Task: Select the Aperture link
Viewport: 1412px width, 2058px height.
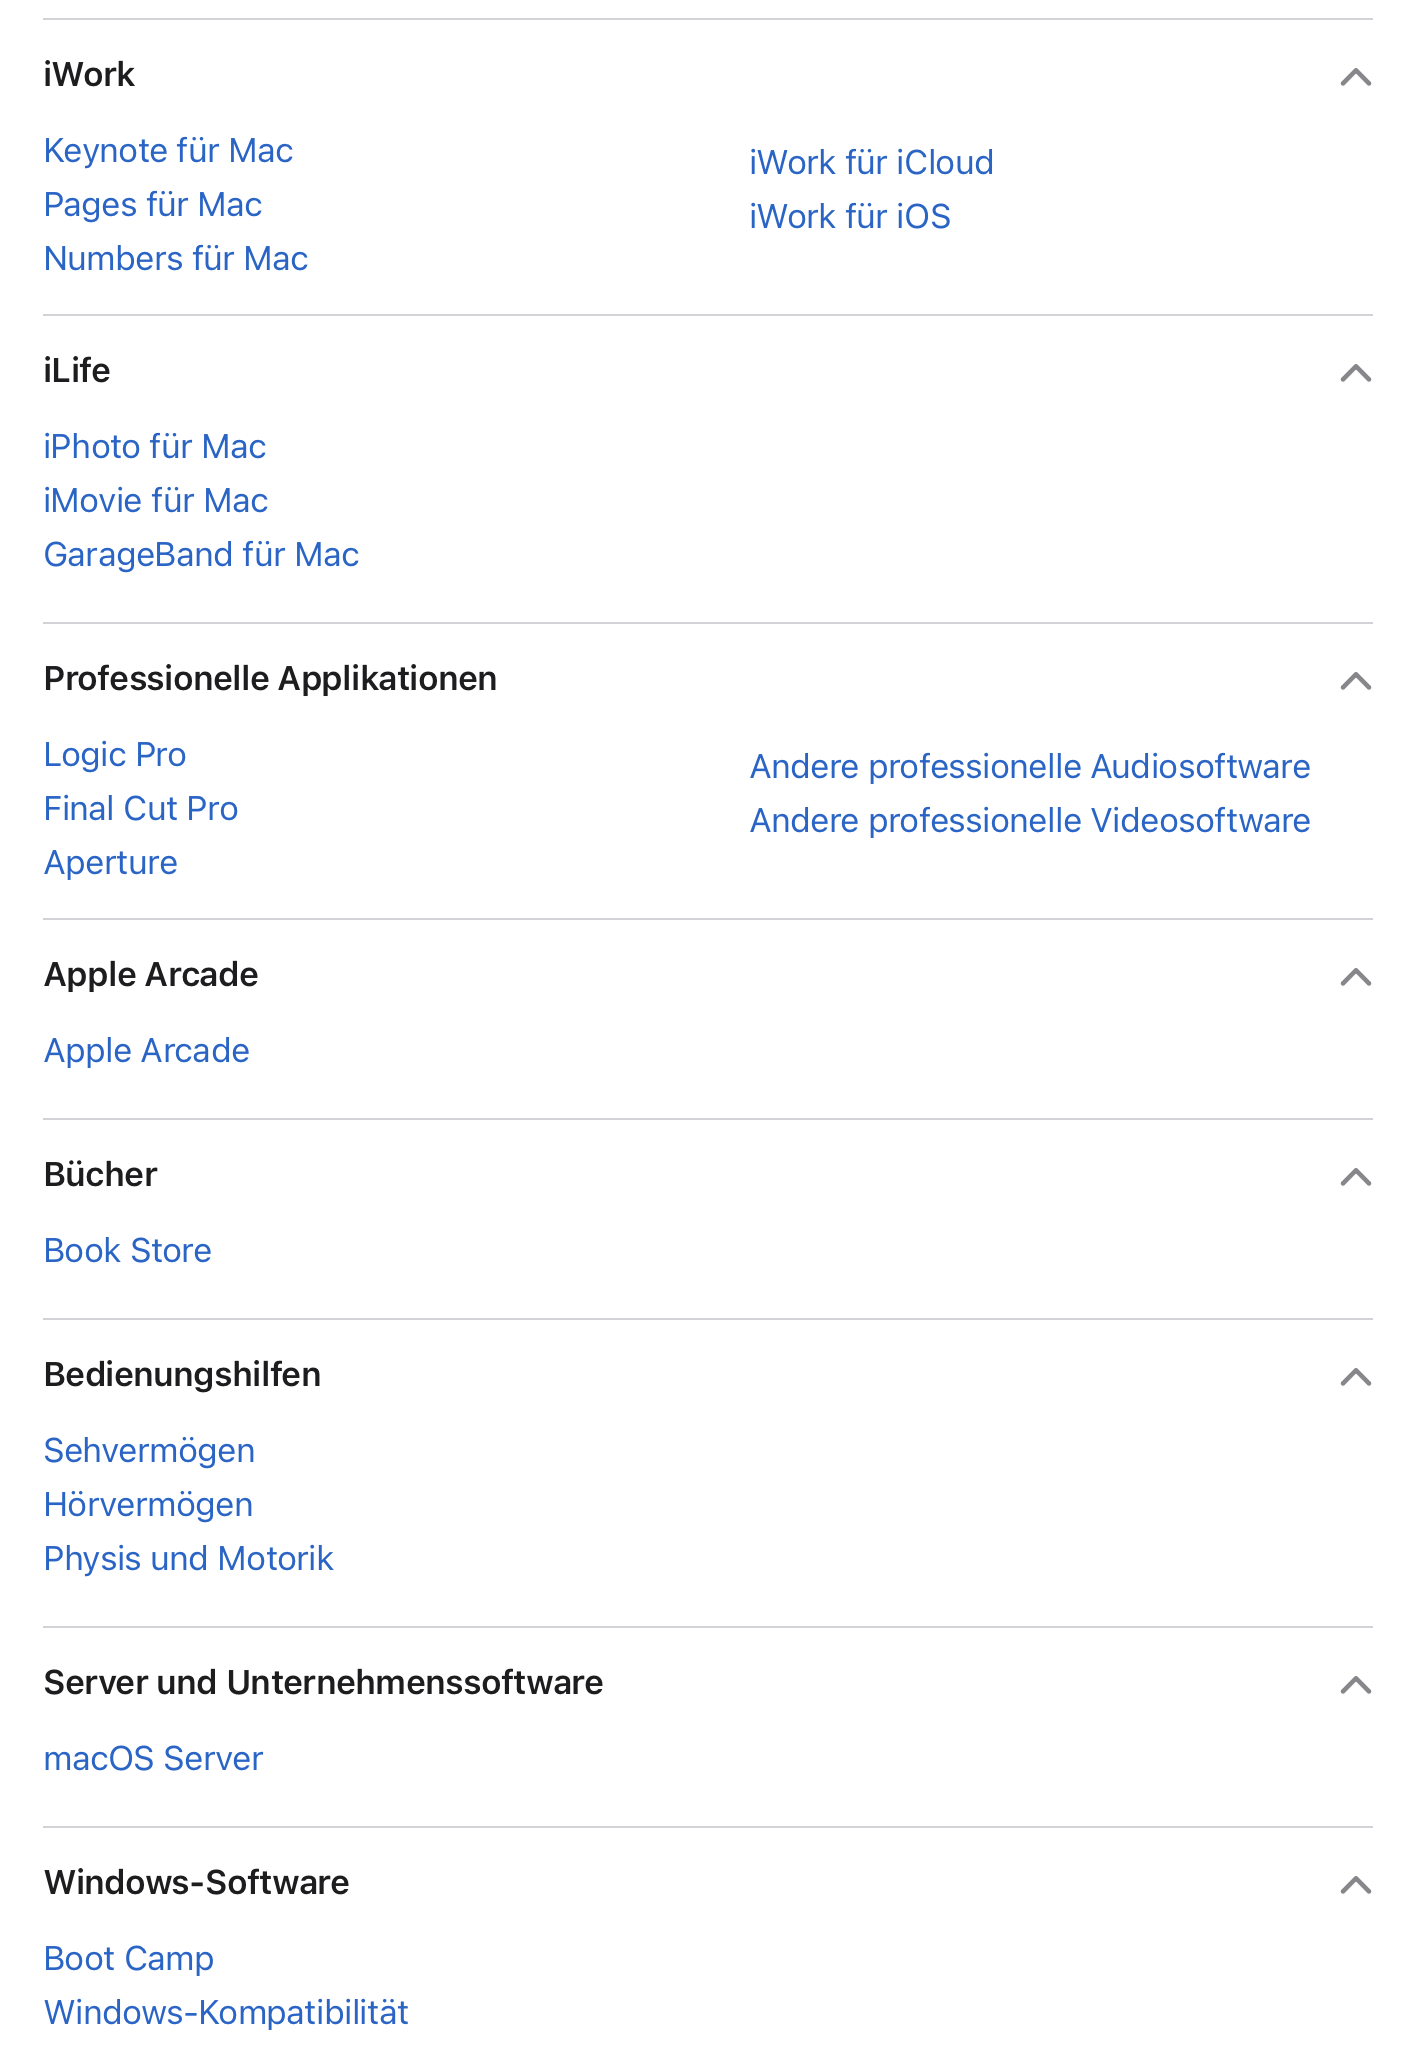Action: (111, 863)
